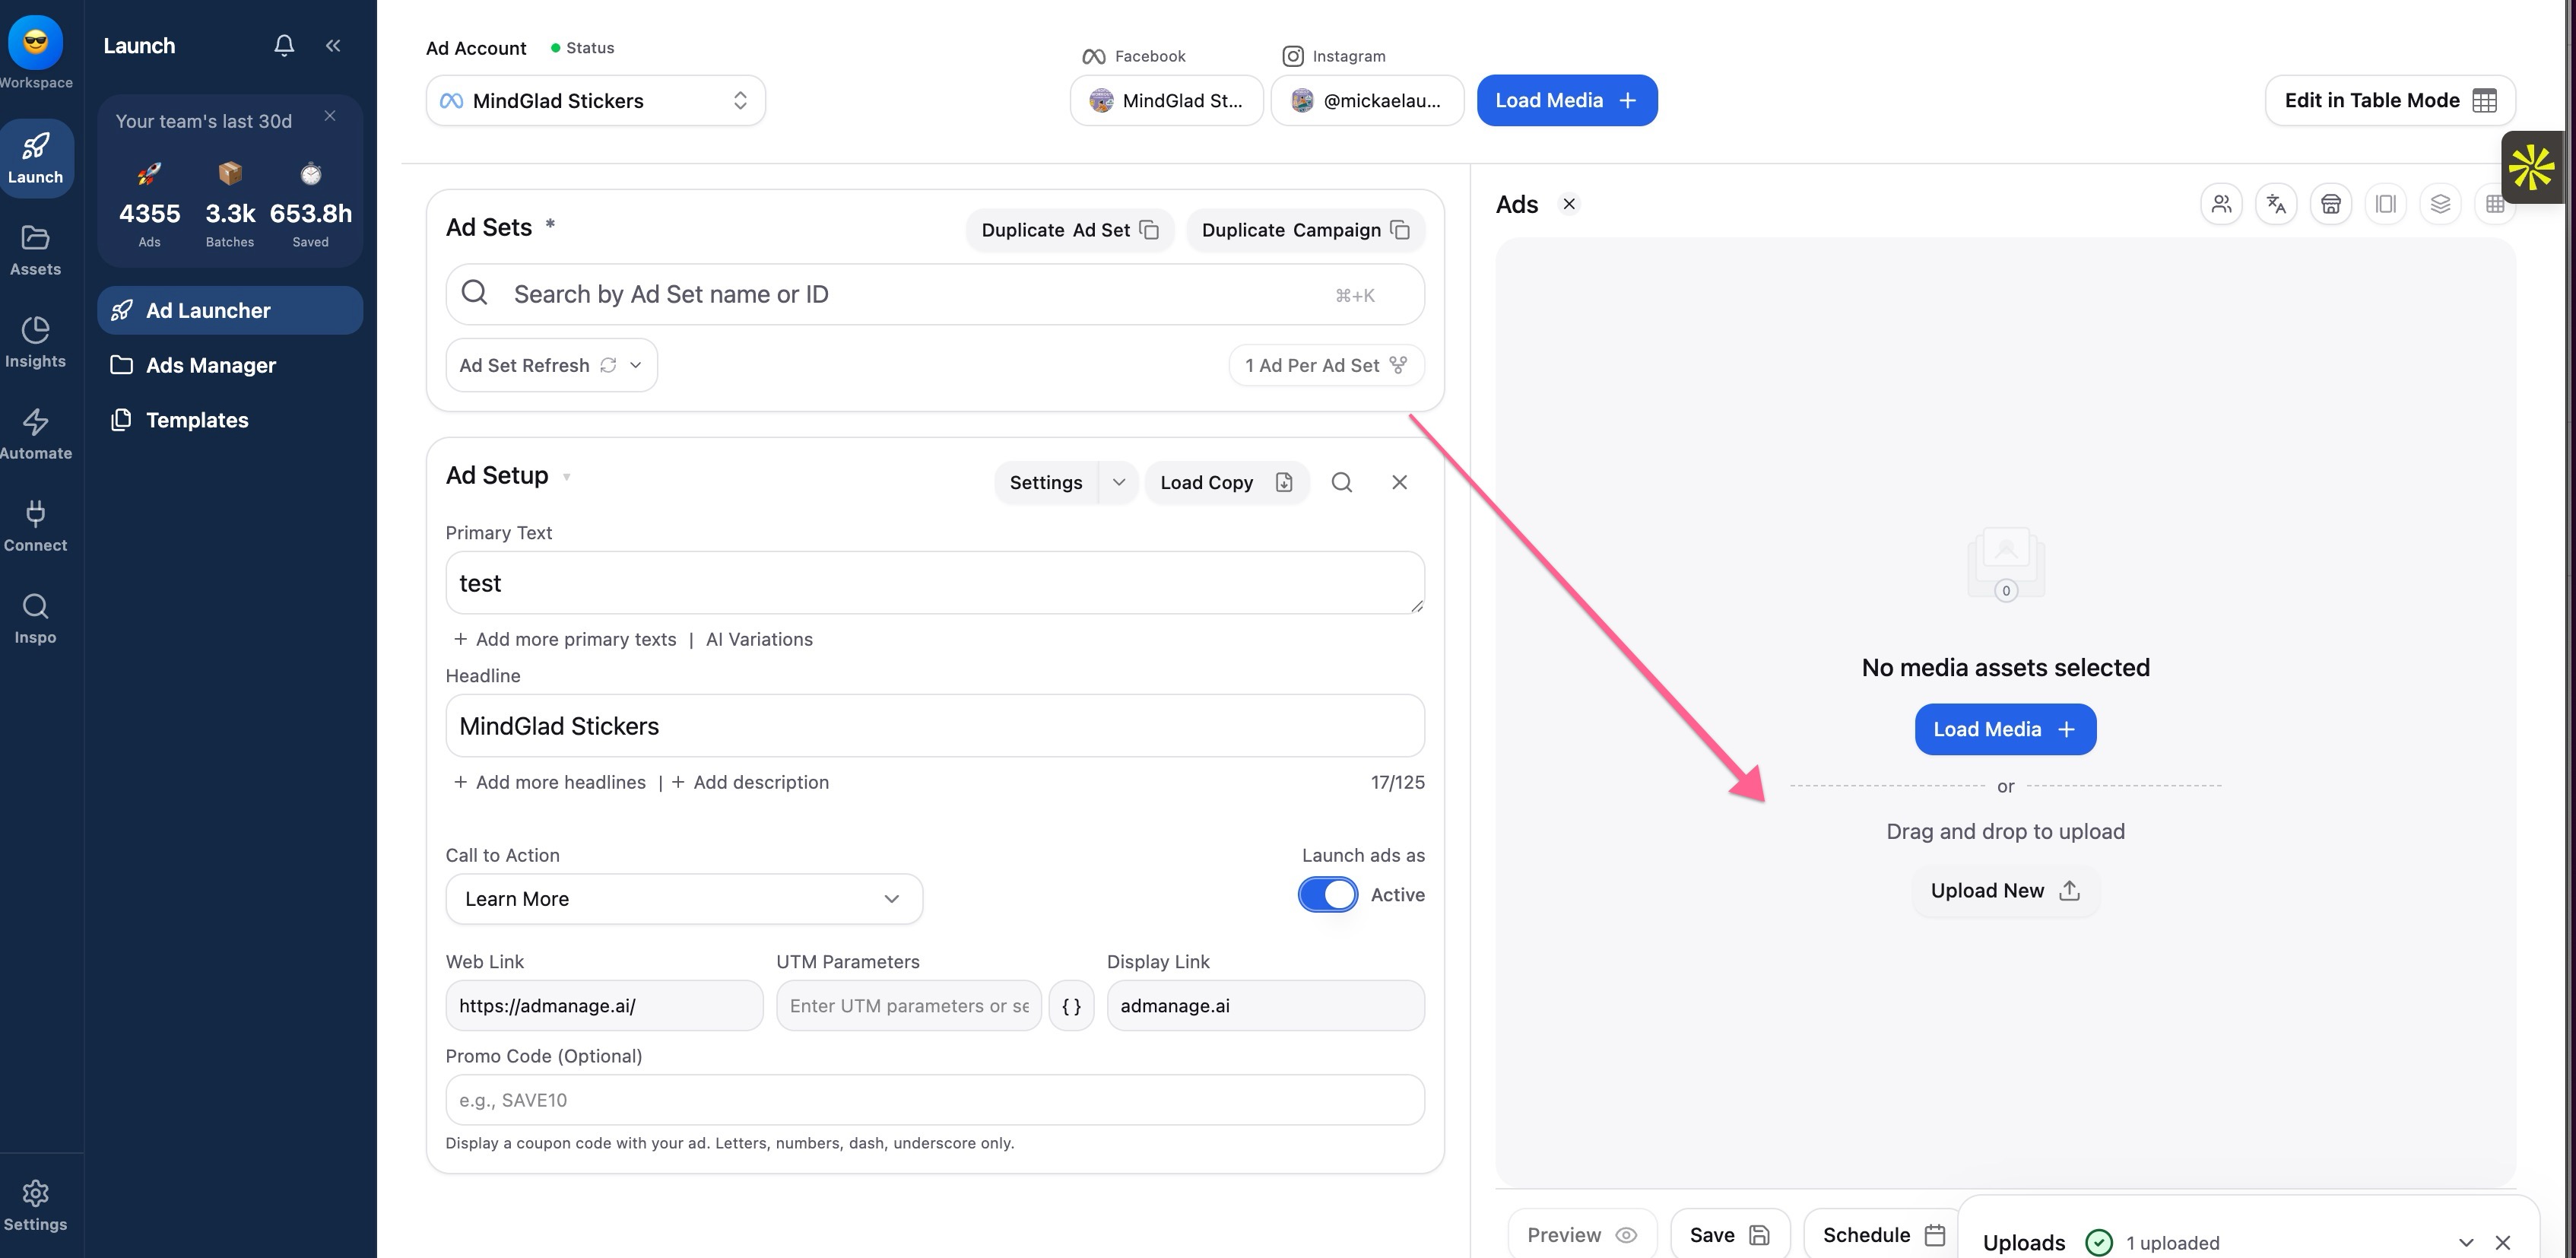Open the store icon in Ads toolbar

tap(2331, 204)
